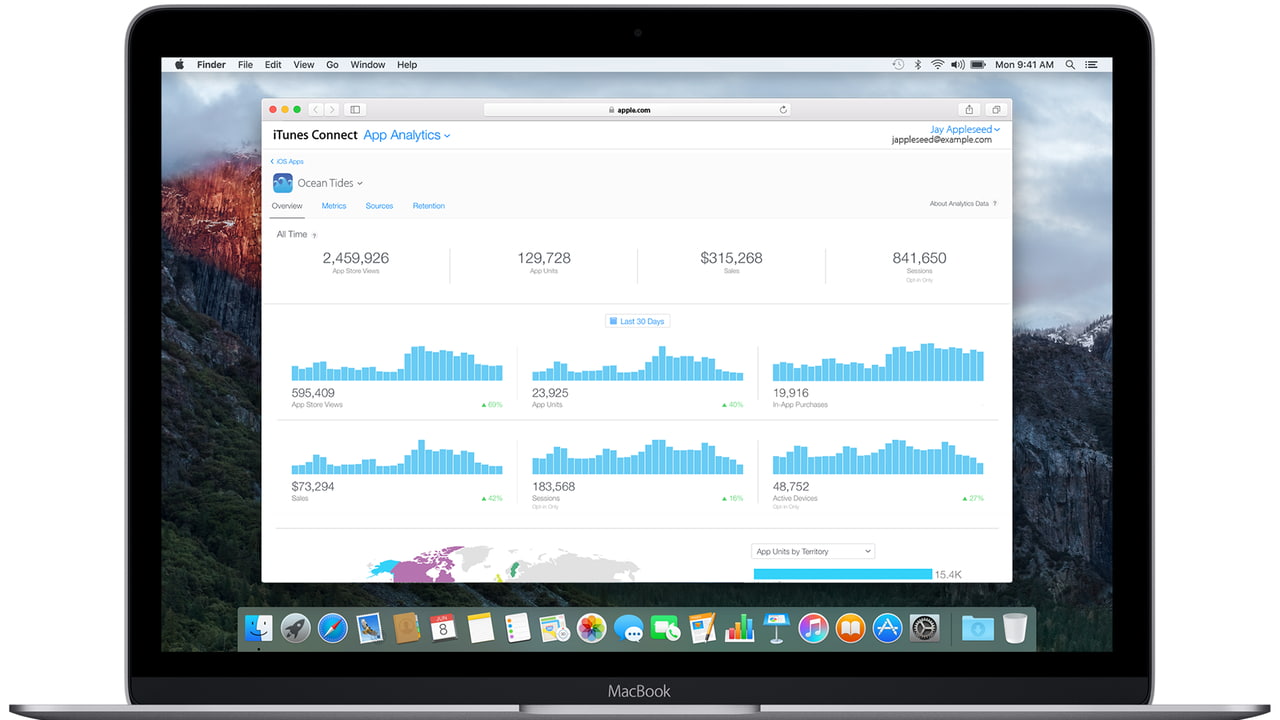Viewport: 1280px width, 720px height.
Task: Open Messages from the Dock
Action: tap(628, 628)
